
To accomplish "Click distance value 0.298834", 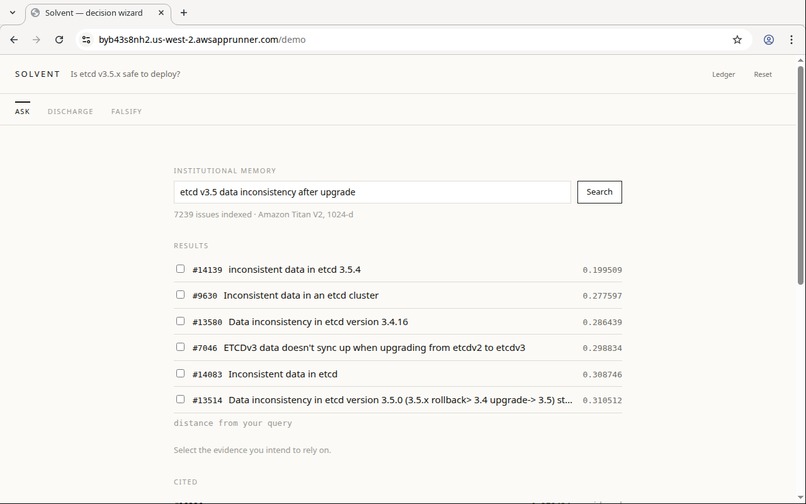I will pyautogui.click(x=602, y=348).
